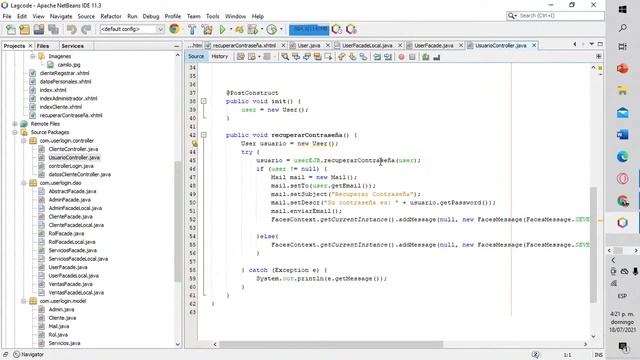
Task: Collapse the com.userlogin.dao package
Action: click(x=24, y=183)
